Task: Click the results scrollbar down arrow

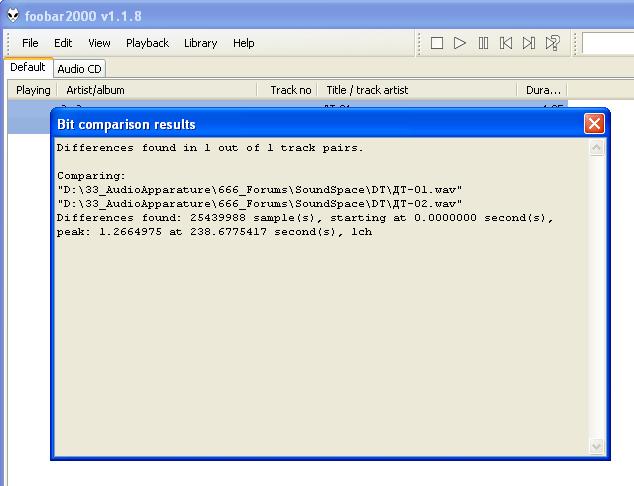Action: pyautogui.click(x=596, y=446)
